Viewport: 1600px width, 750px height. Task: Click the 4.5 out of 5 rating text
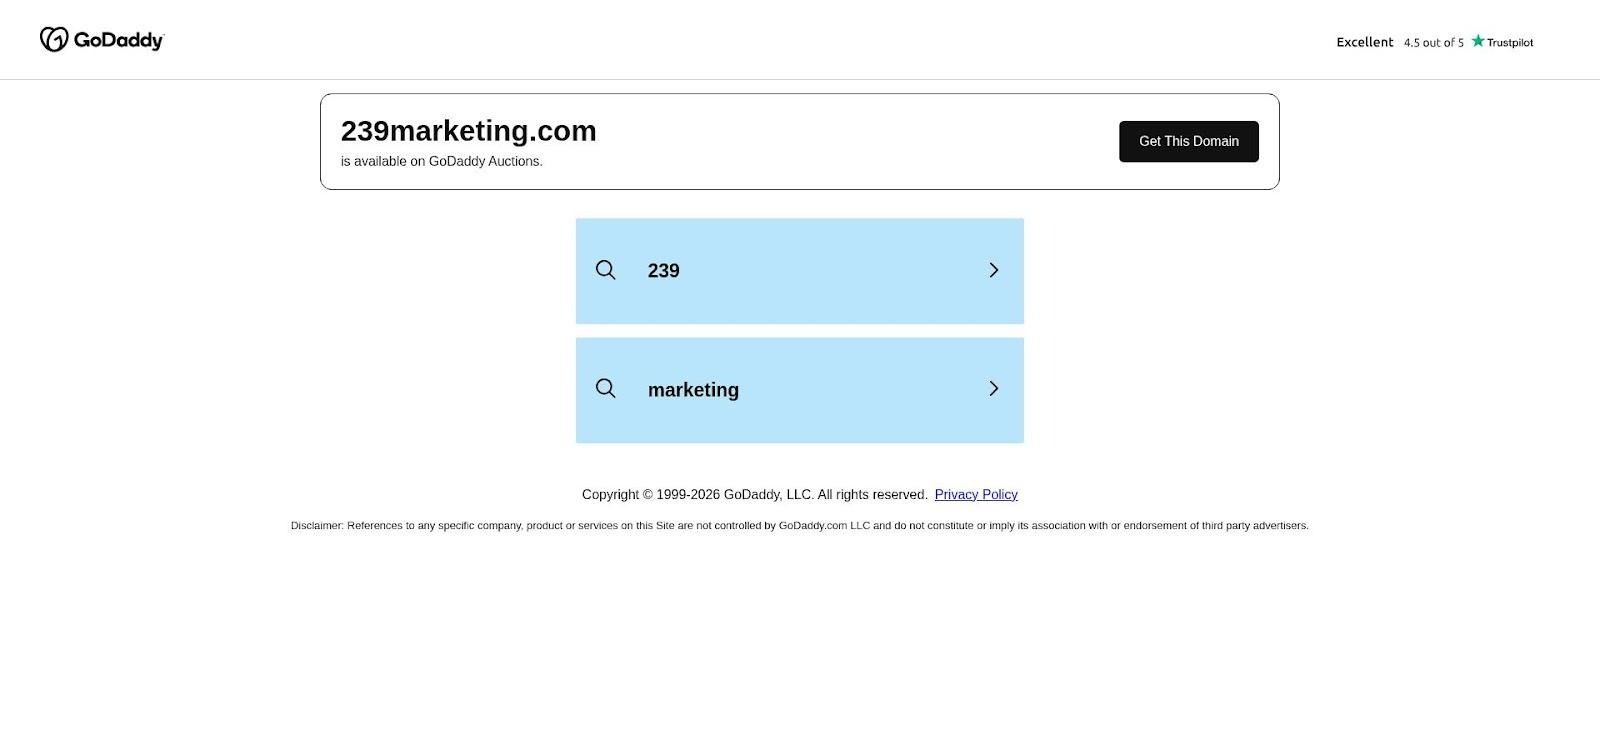click(1434, 42)
